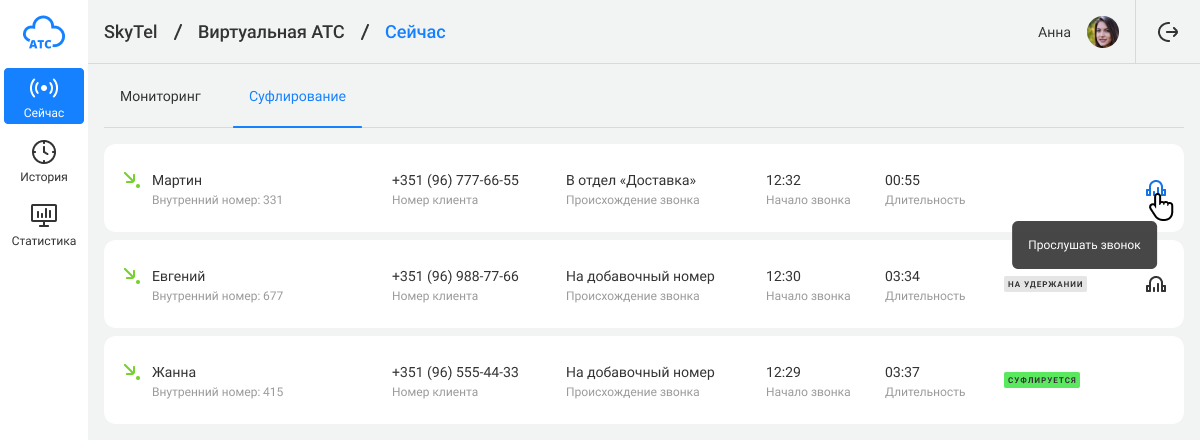The width and height of the screenshot is (1200, 440).
Task: Click SkyTel breadcrumb link
Action: click(x=130, y=32)
